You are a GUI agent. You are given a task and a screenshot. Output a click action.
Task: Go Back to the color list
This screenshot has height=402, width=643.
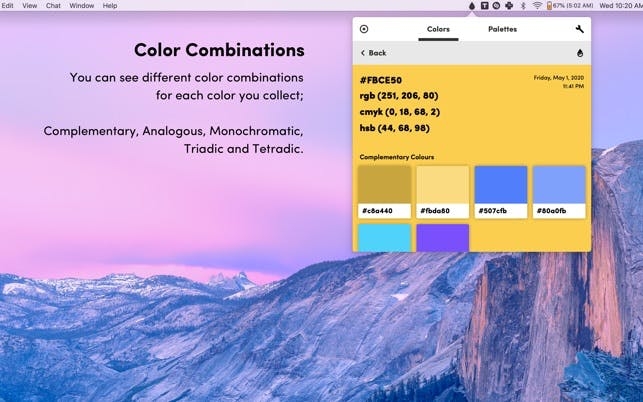[x=373, y=53]
